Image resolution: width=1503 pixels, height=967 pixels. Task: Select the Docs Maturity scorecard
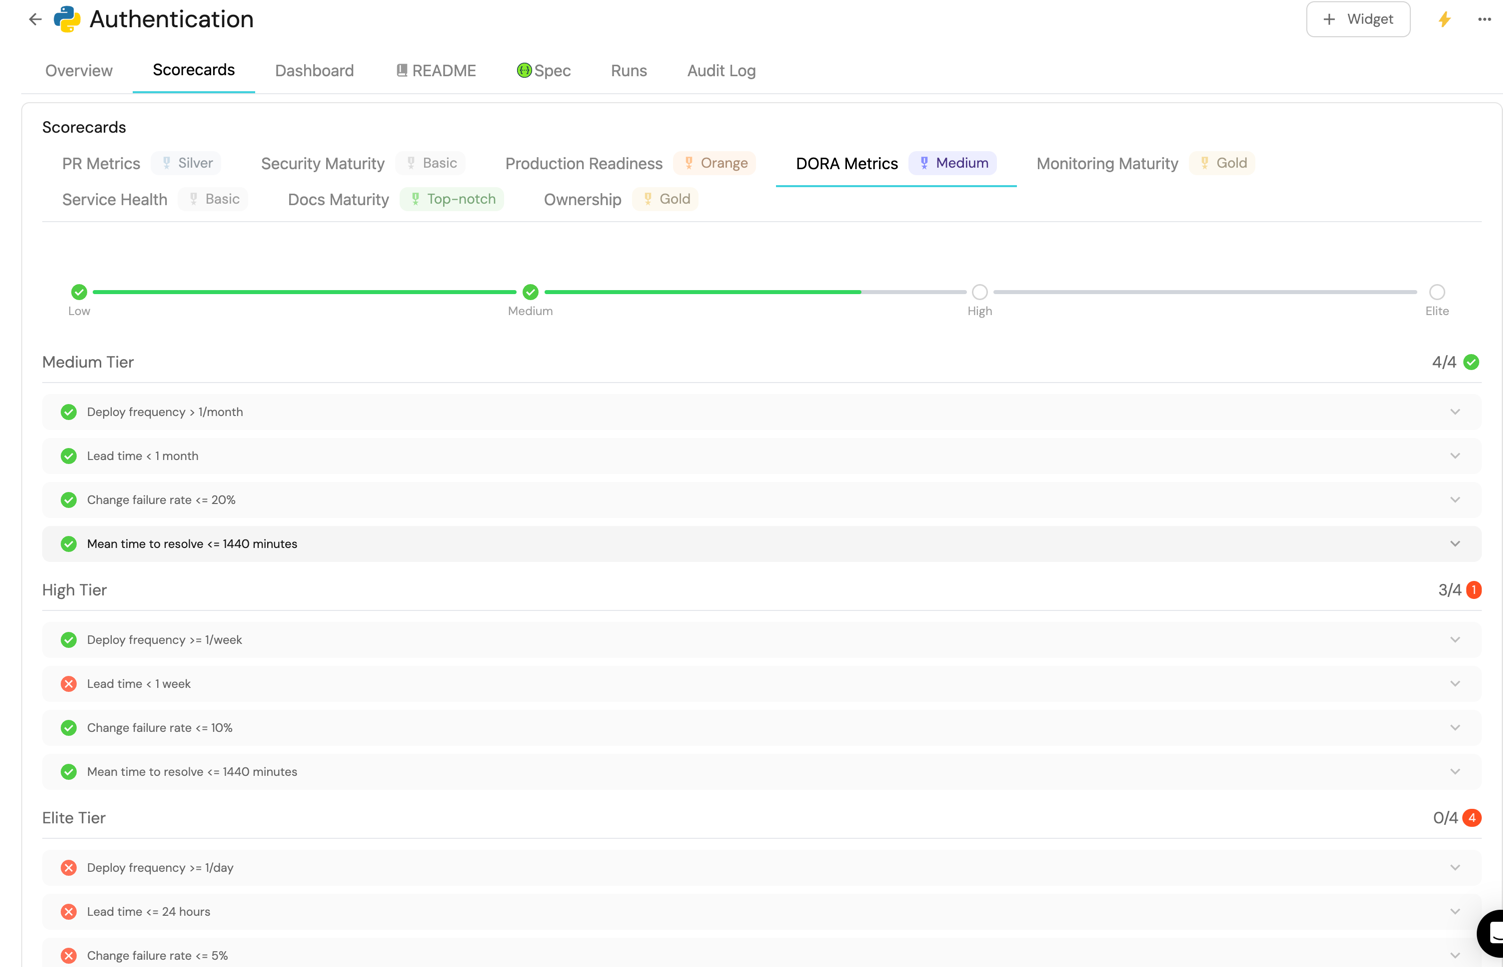click(338, 200)
